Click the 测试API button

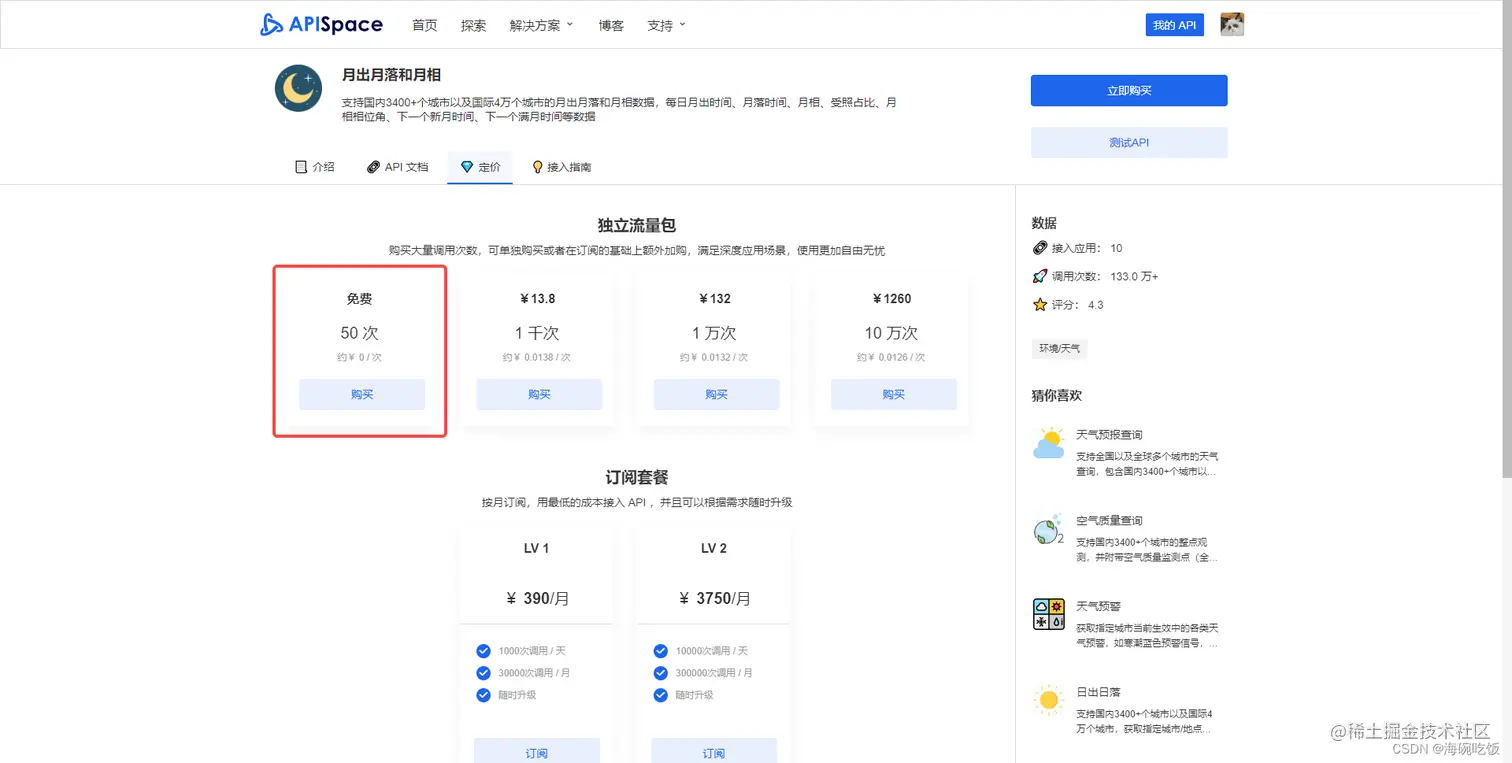pyautogui.click(x=1129, y=142)
